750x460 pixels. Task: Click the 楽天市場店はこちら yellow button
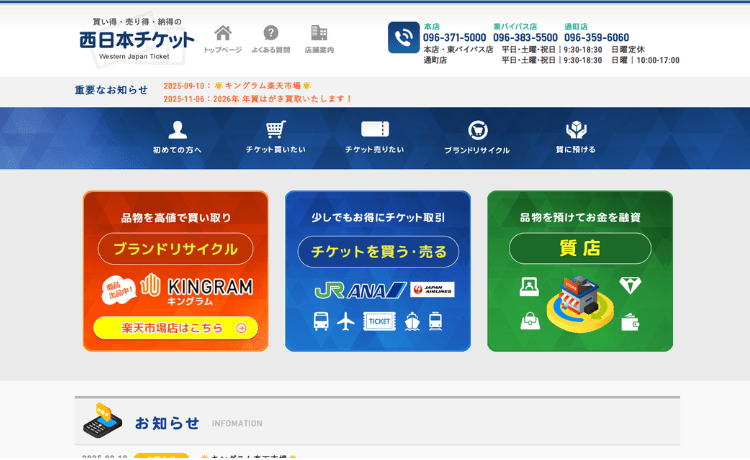click(176, 328)
